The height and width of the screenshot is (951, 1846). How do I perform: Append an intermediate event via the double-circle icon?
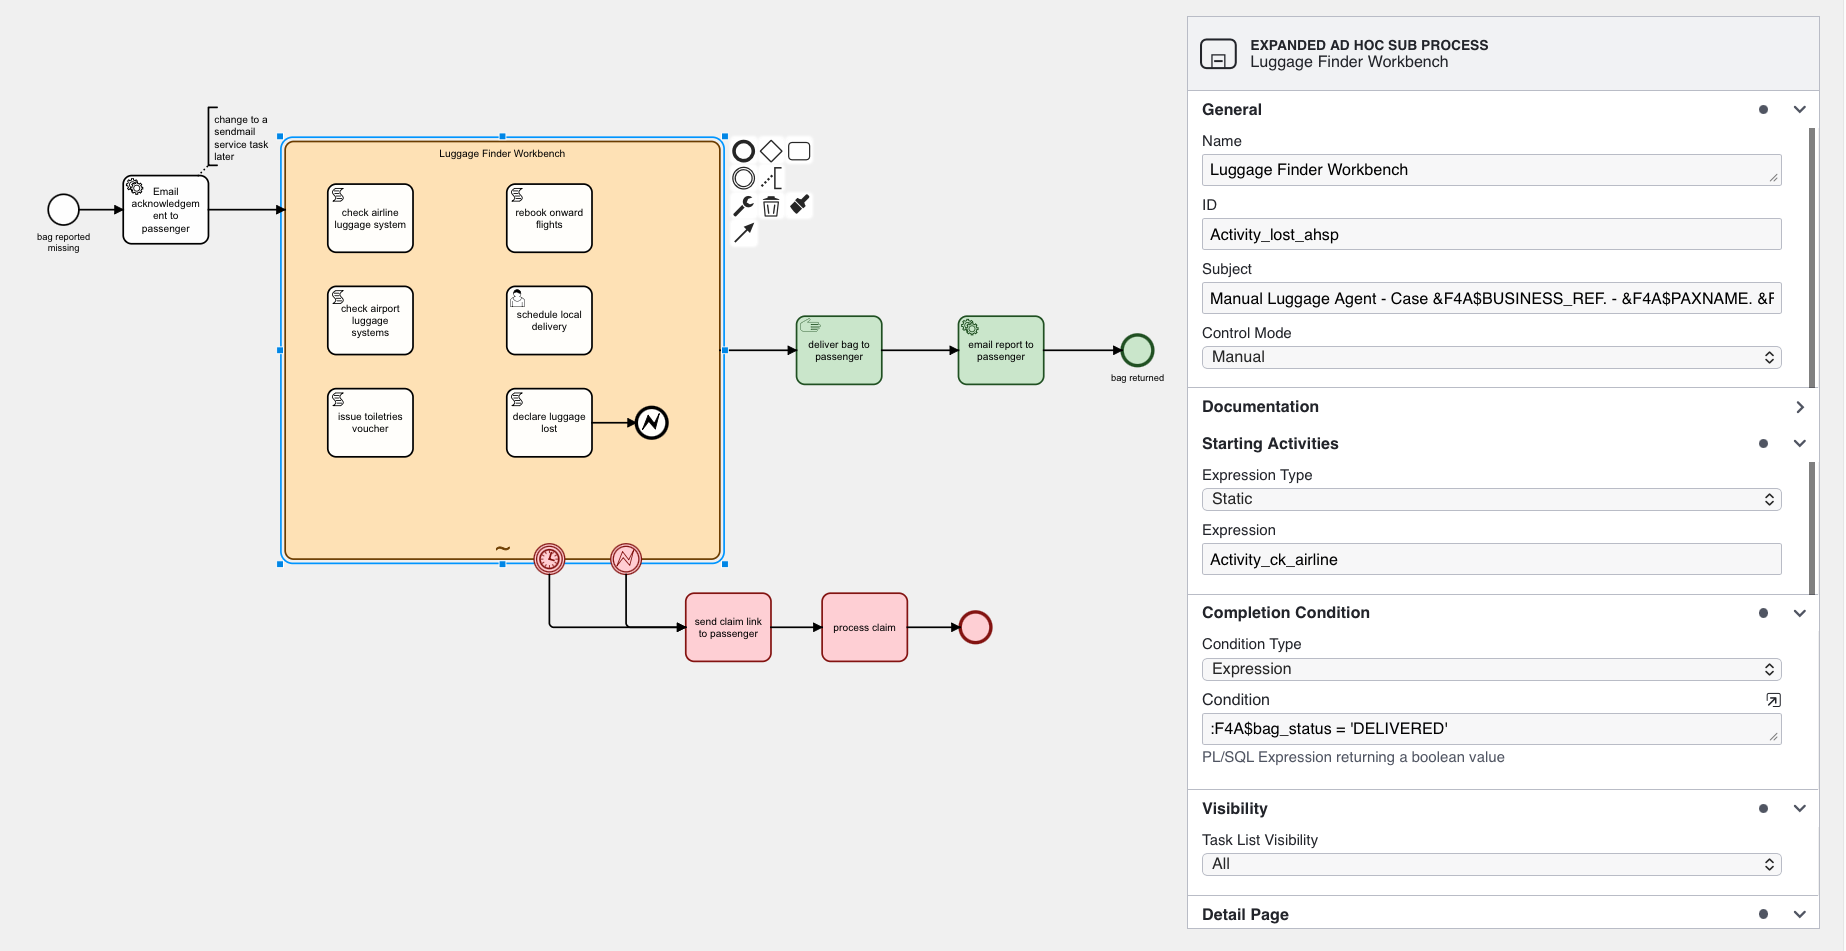click(x=743, y=177)
